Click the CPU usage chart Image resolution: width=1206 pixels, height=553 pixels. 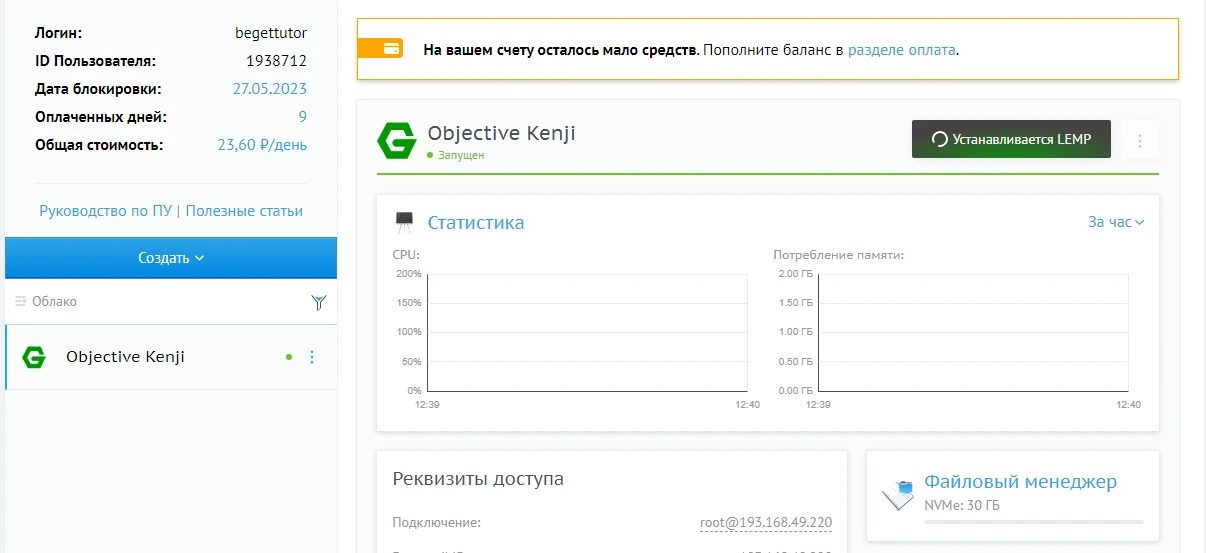[587, 332]
